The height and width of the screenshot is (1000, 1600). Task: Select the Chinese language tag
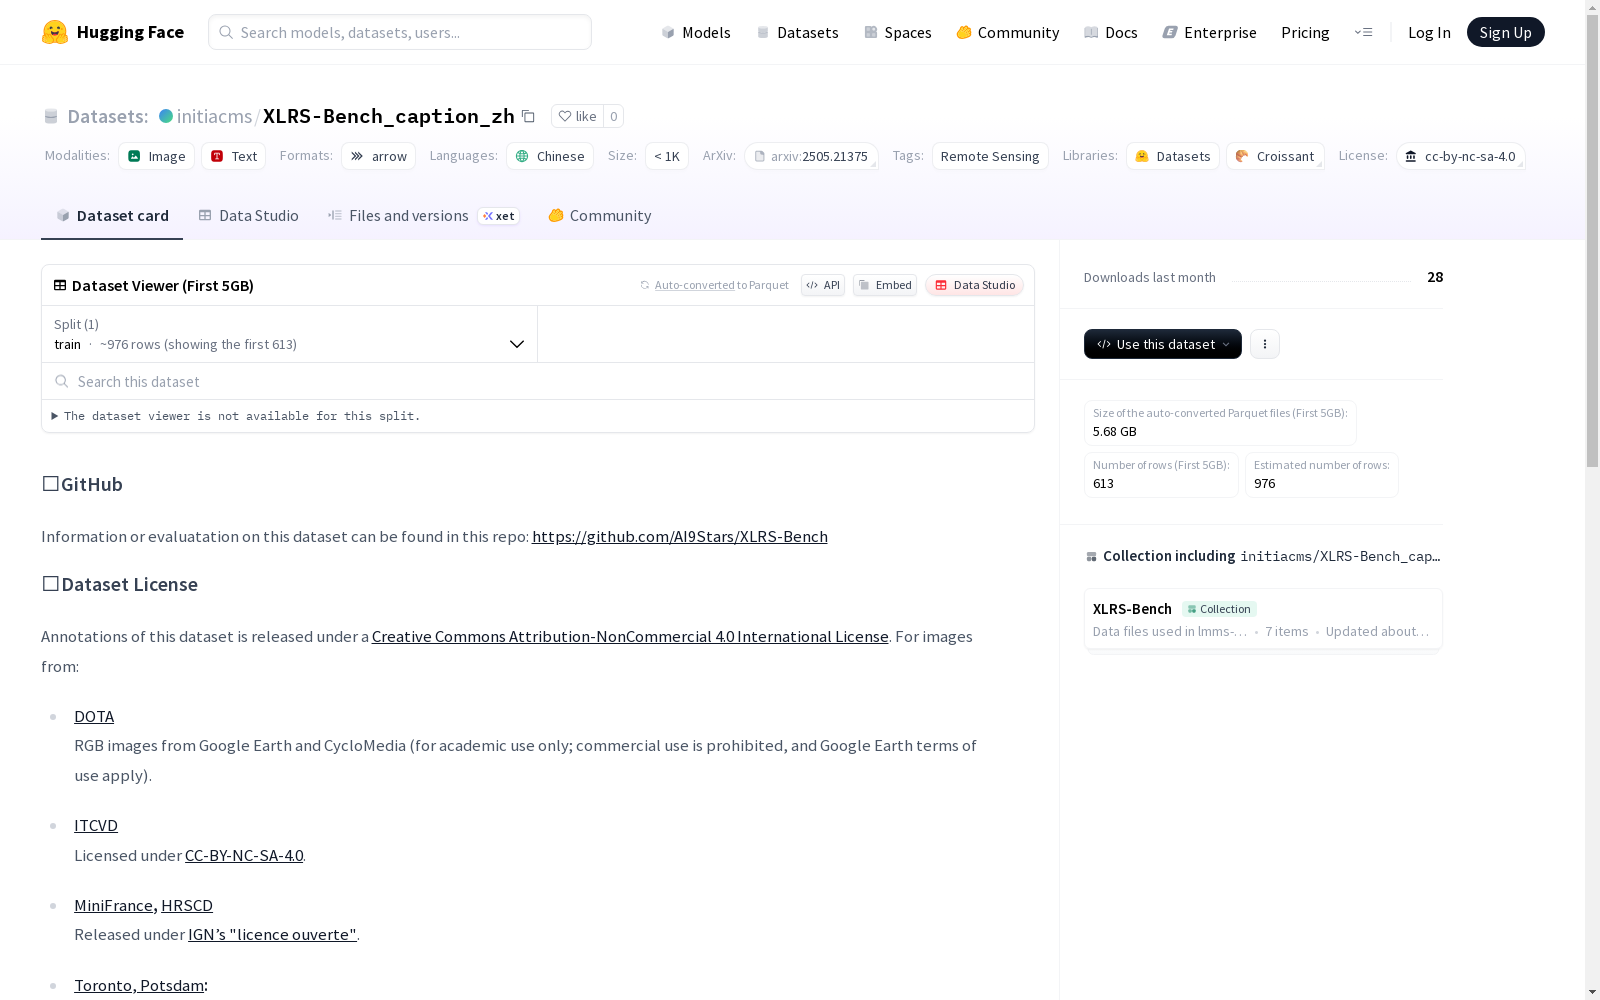(550, 156)
